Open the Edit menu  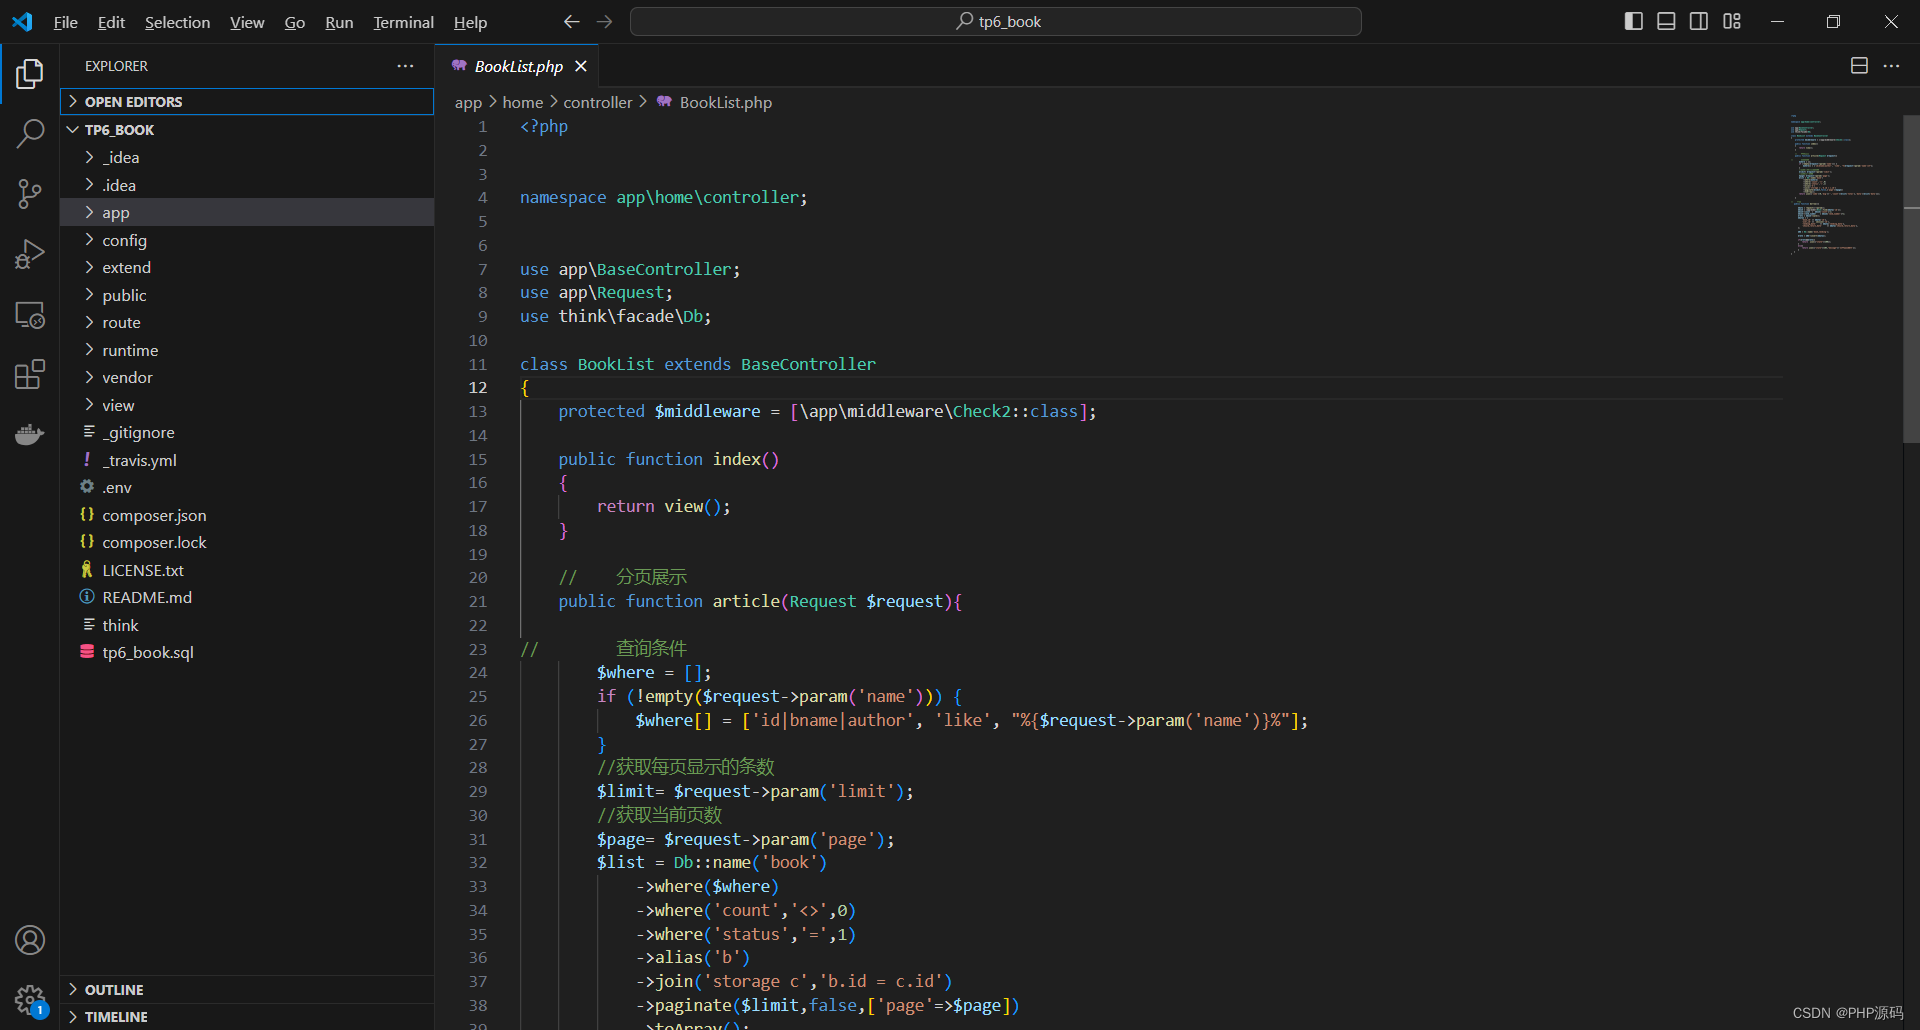pos(111,22)
